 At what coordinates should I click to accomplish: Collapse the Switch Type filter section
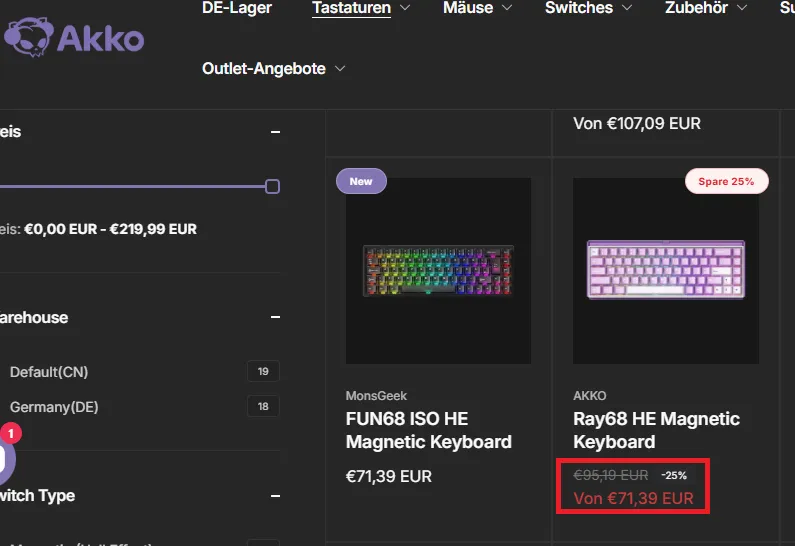pyautogui.click(x=275, y=496)
